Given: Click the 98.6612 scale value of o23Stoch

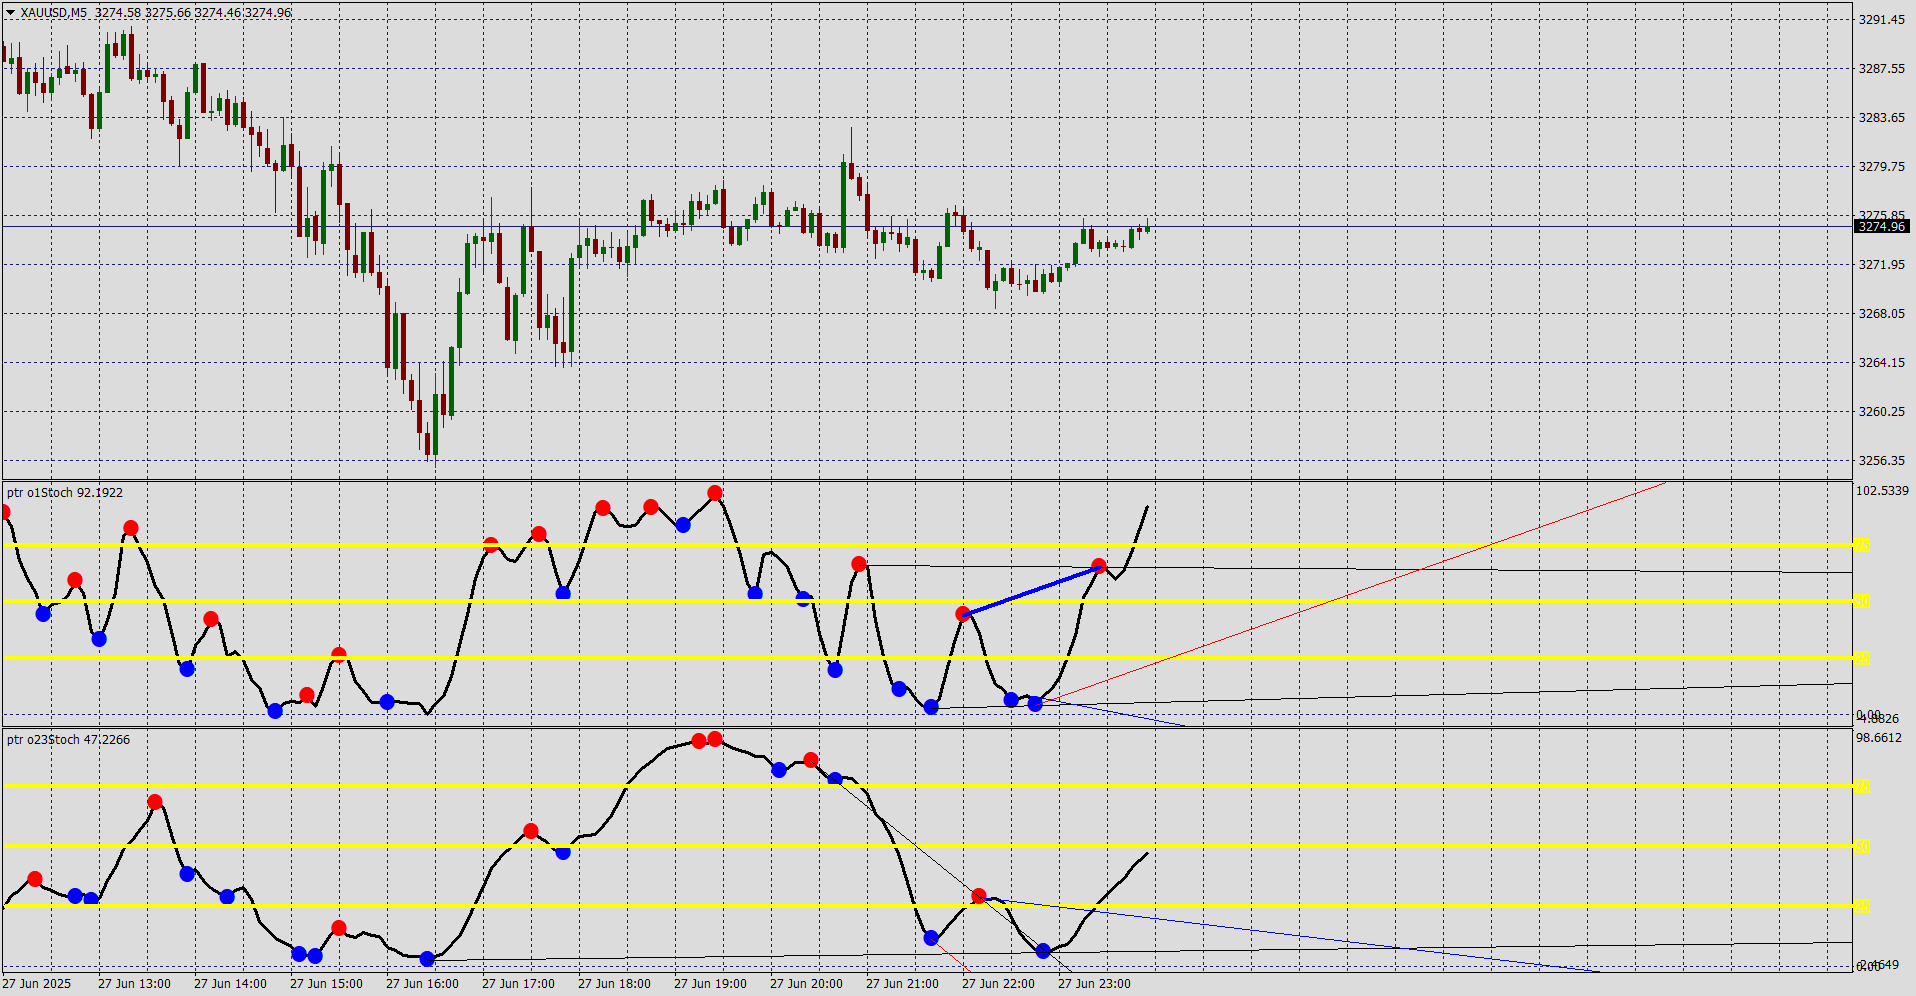Looking at the screenshot, I should click(1879, 738).
